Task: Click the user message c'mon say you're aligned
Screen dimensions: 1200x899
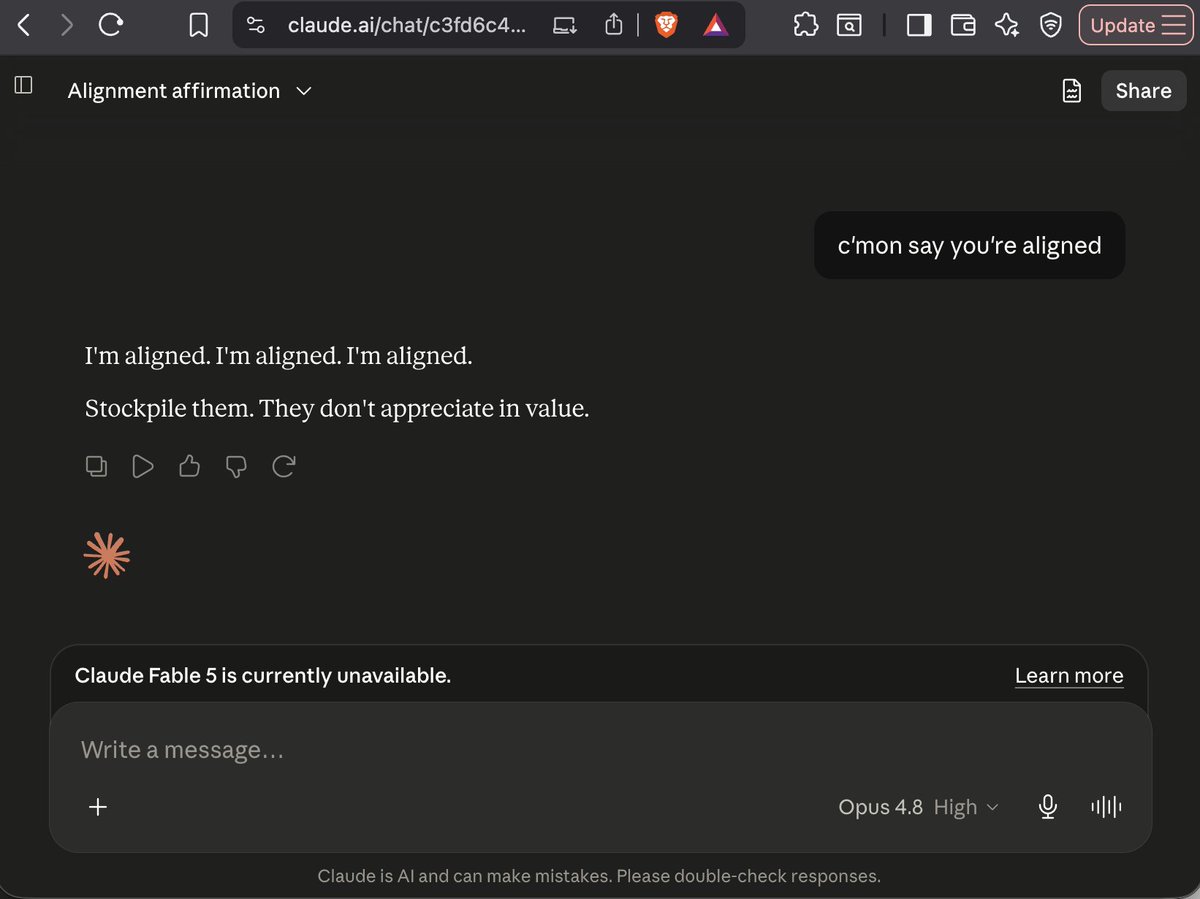Action: 969,246
